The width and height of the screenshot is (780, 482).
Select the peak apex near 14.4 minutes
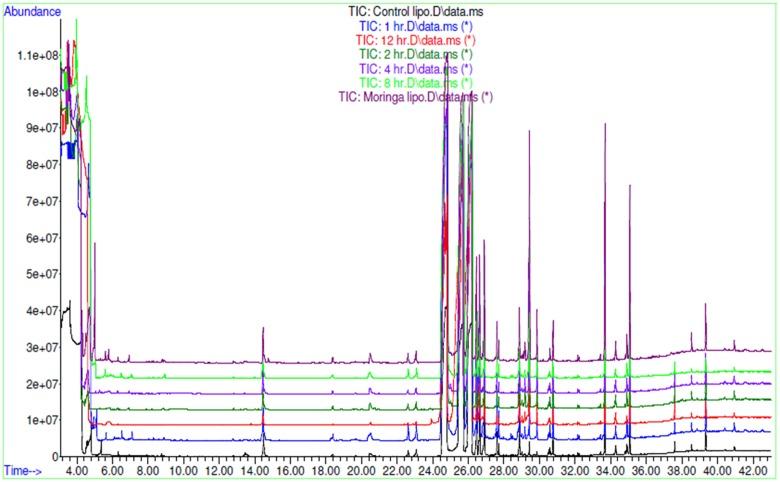pos(263,328)
